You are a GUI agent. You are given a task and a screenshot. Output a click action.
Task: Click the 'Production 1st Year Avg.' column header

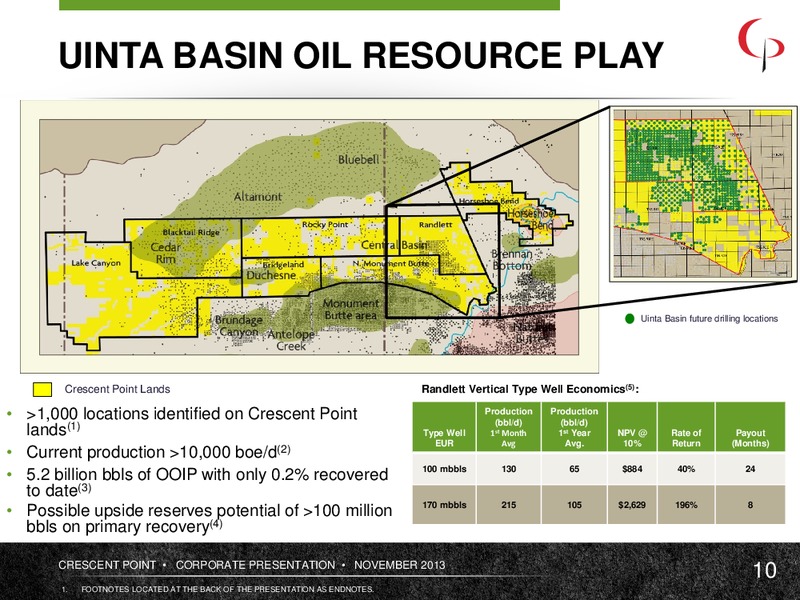574,427
